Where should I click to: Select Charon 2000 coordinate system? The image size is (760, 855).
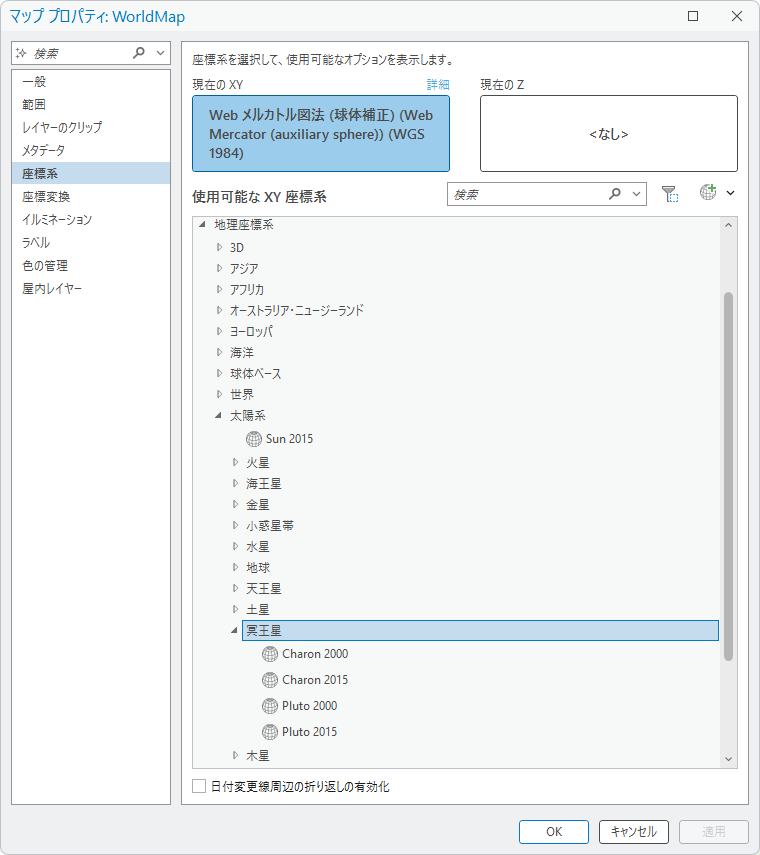click(315, 654)
